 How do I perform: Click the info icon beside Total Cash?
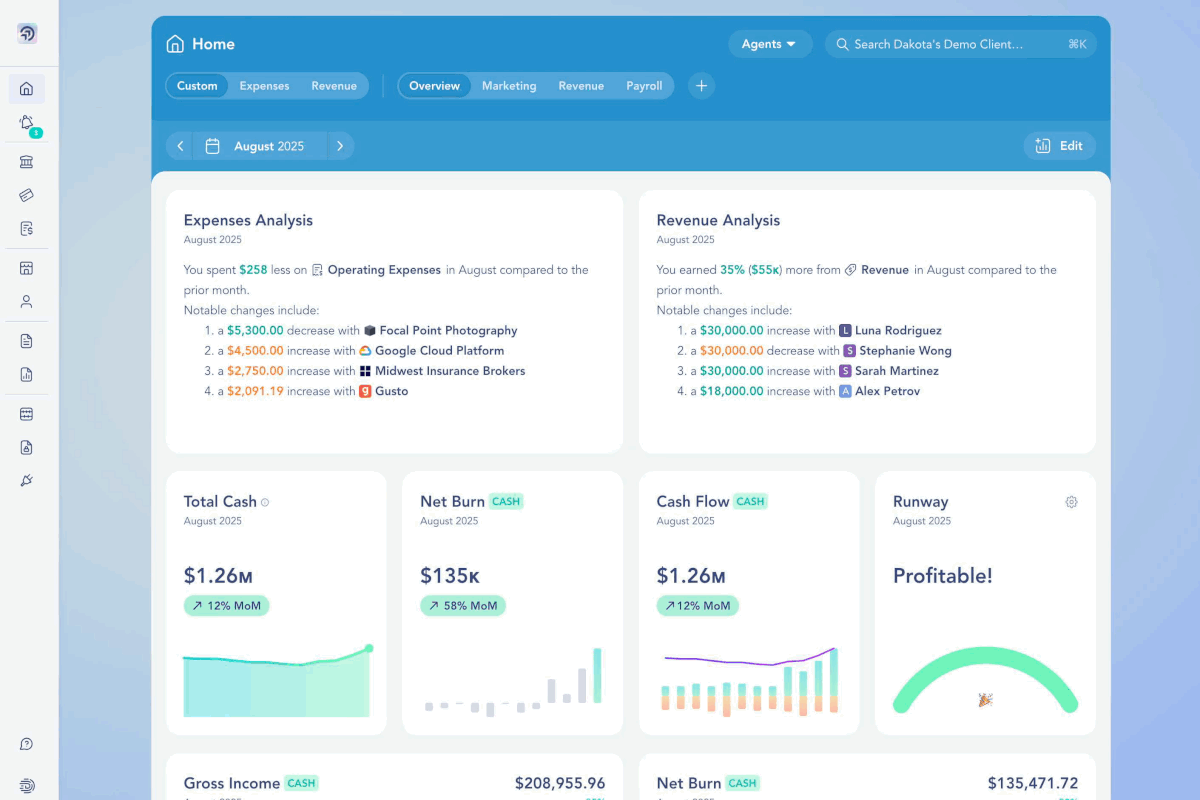coord(265,503)
